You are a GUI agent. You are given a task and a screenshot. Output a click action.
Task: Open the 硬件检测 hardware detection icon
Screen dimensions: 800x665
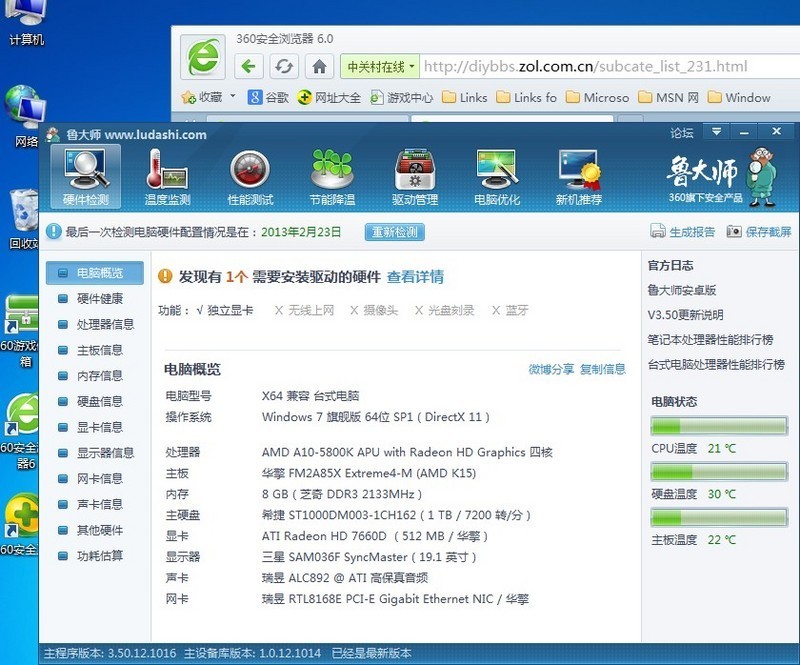(86, 177)
